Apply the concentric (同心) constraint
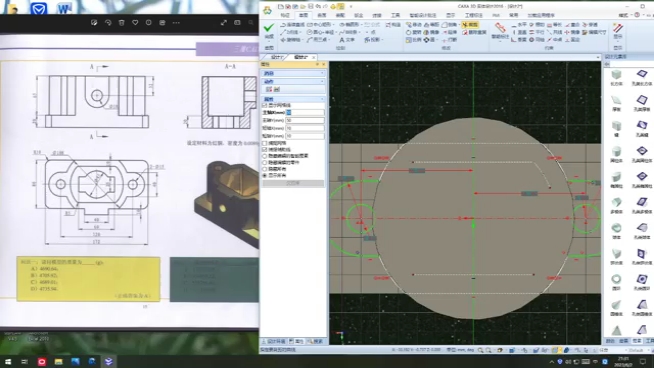This screenshot has width=654, height=368. tap(537, 40)
